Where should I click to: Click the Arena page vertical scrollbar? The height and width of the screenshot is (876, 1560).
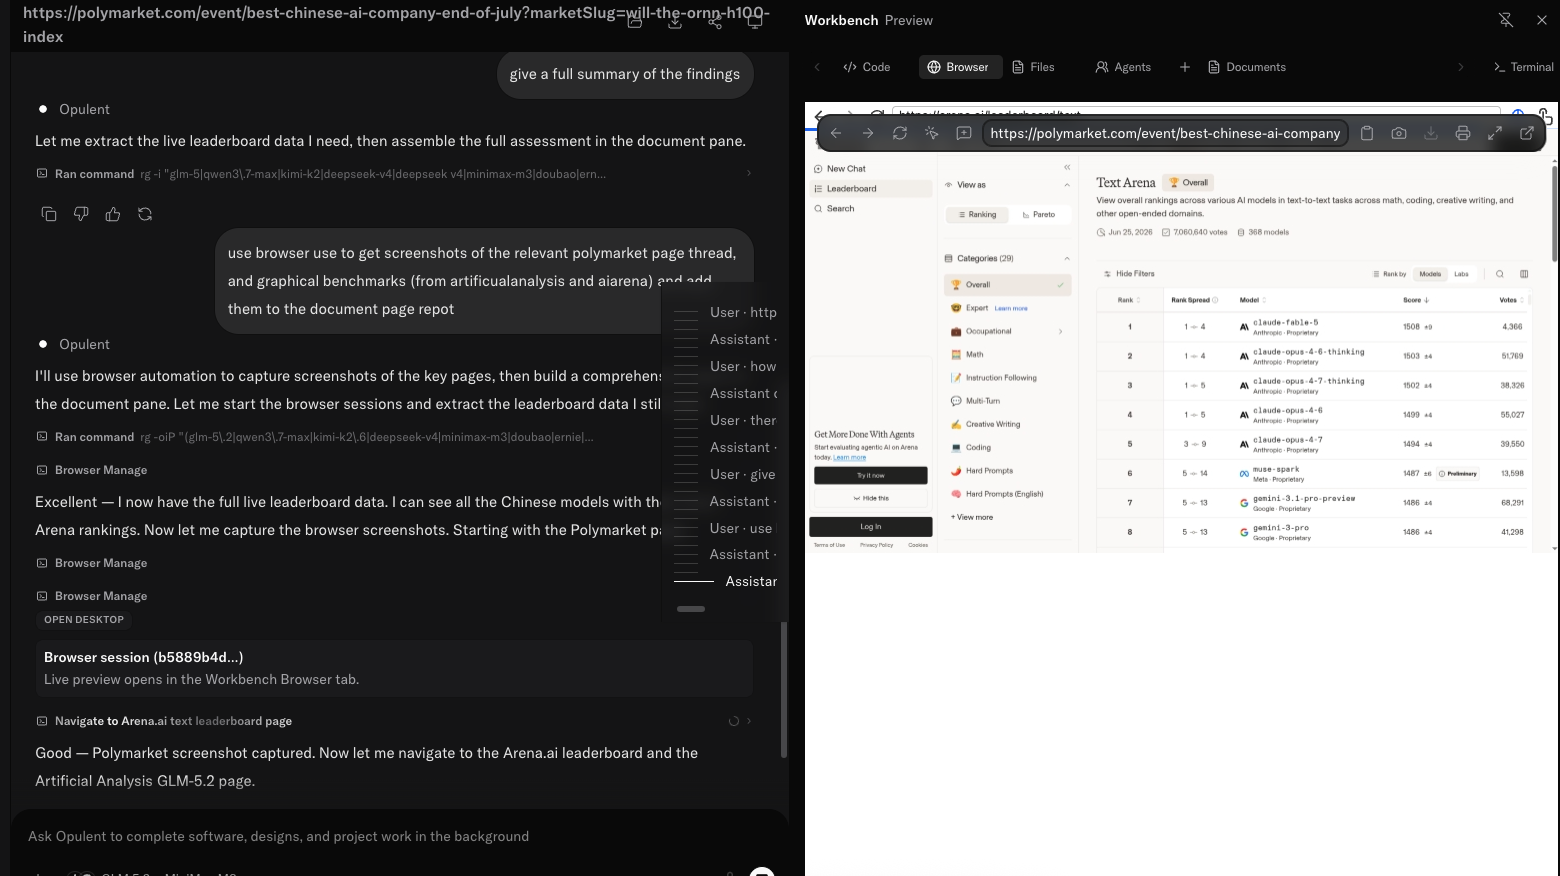click(1554, 214)
